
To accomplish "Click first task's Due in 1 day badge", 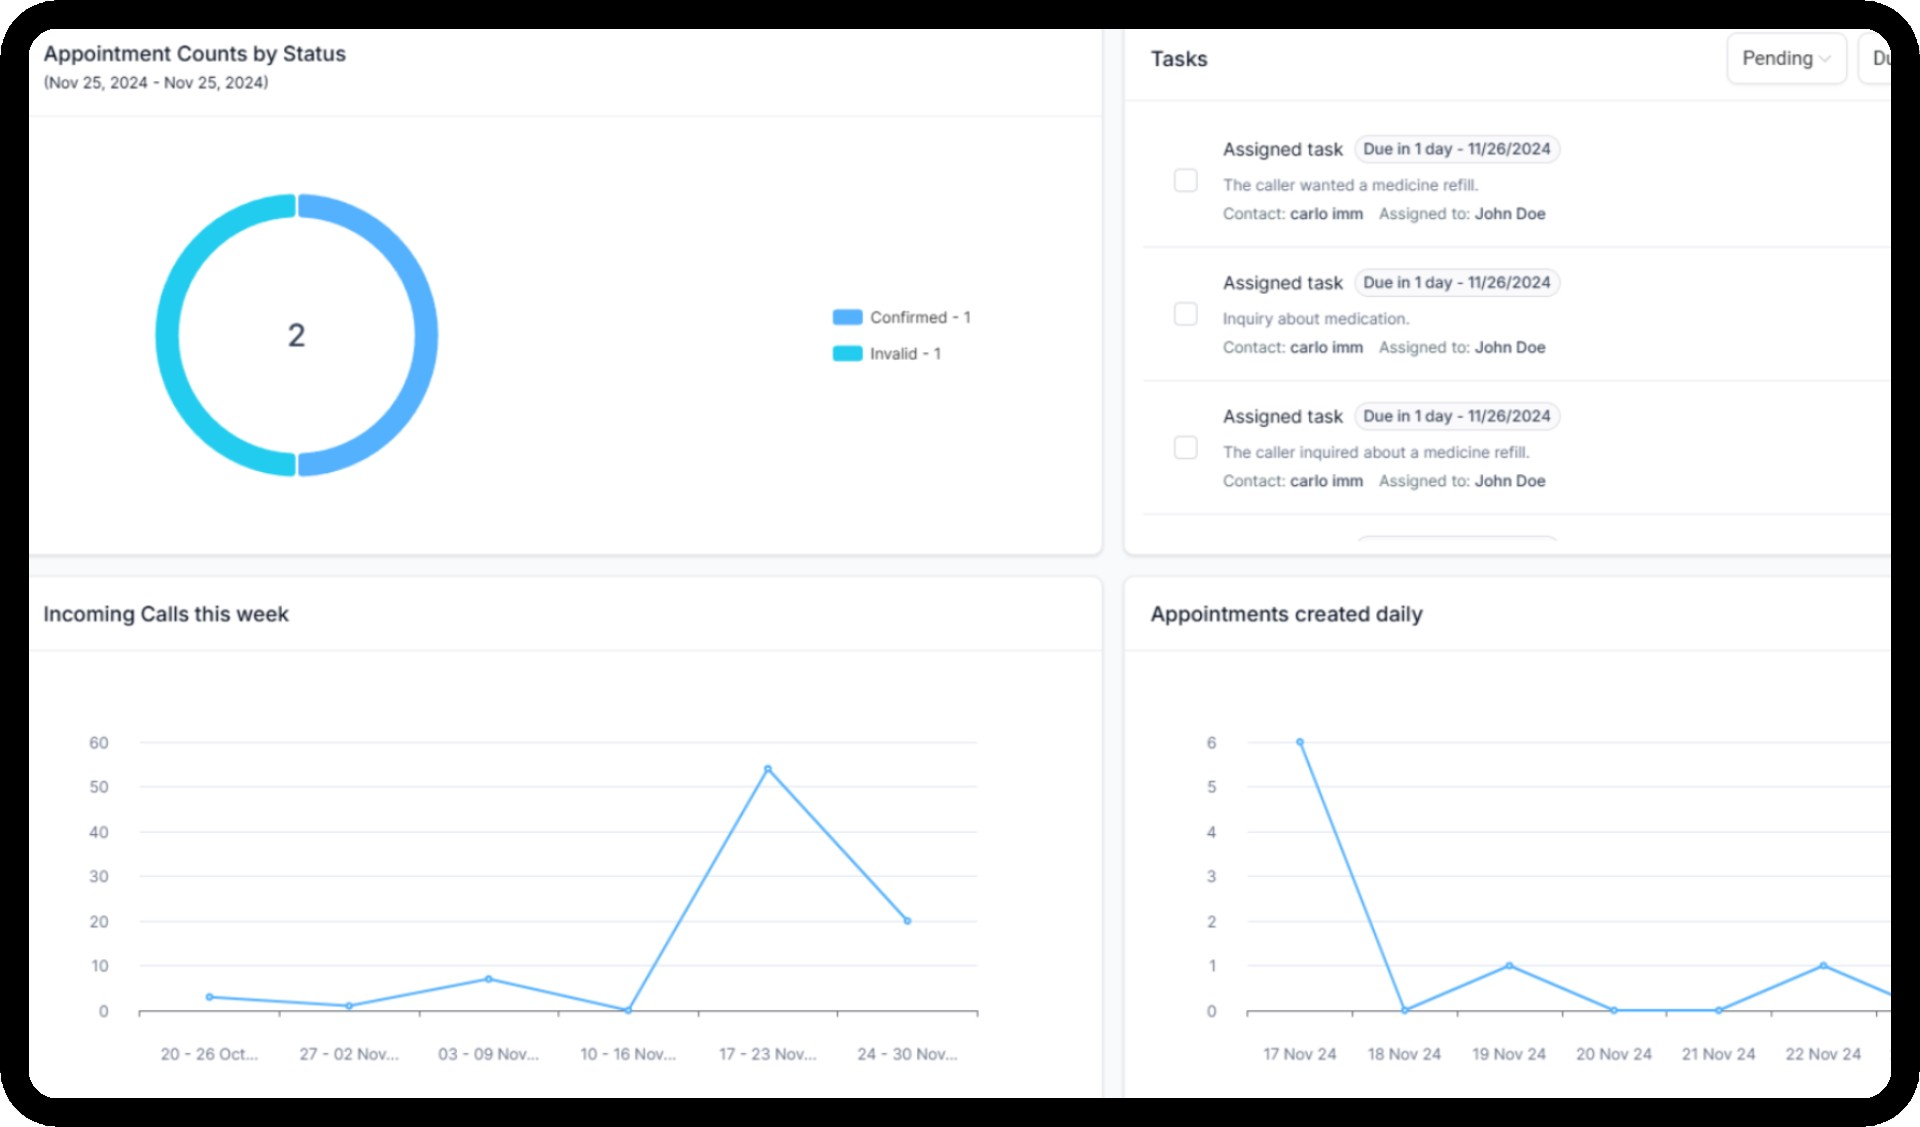I will pos(1456,149).
